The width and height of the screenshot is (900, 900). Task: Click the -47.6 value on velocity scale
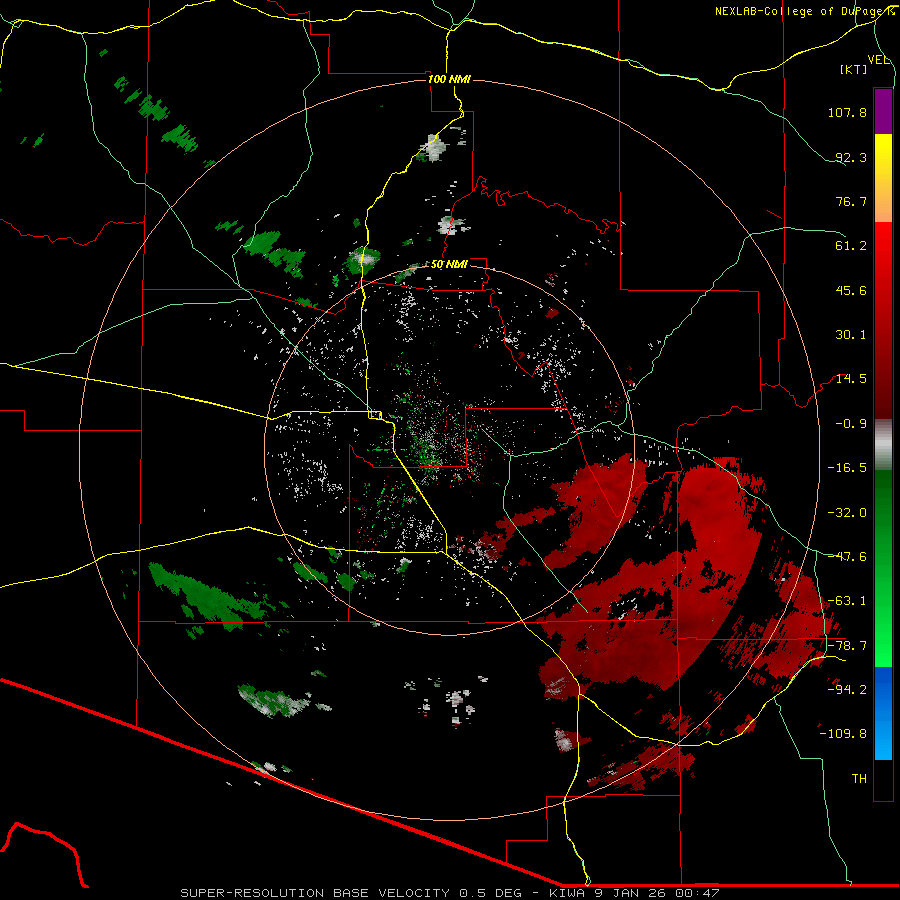[x=847, y=557]
